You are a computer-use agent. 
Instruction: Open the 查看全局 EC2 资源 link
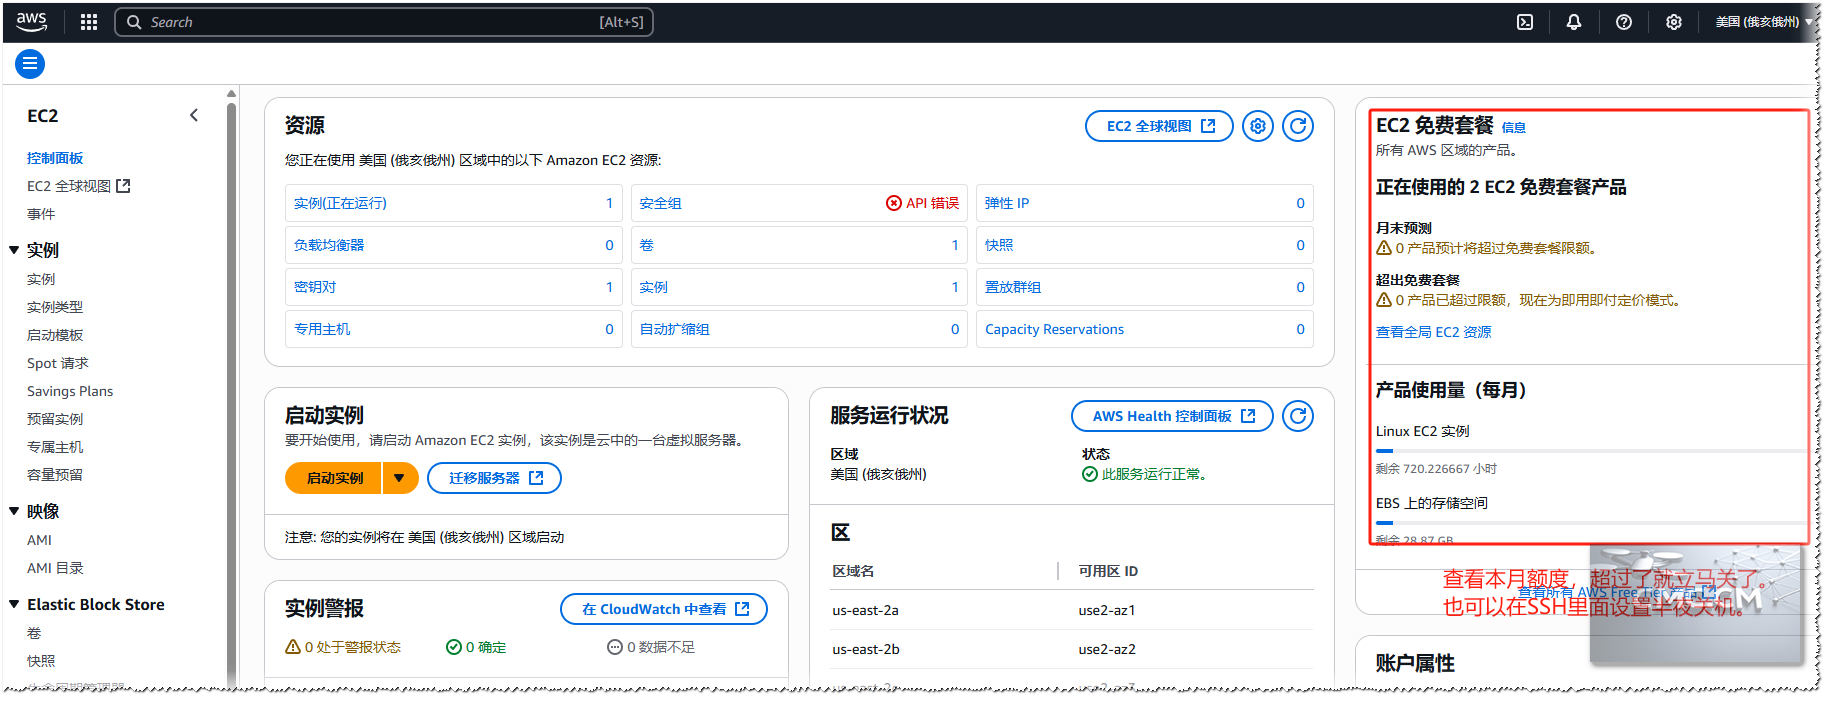1433,332
